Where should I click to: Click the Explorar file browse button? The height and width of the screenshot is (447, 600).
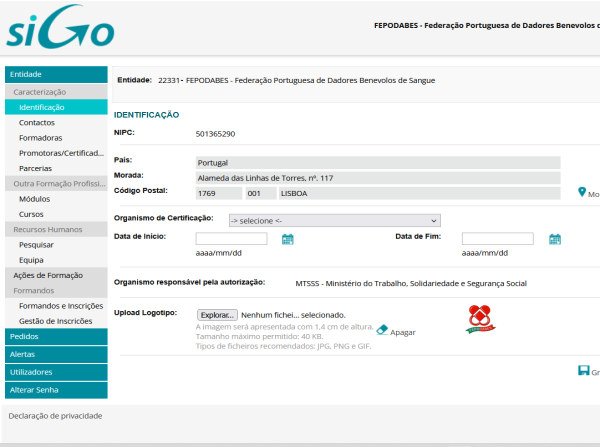point(216,314)
